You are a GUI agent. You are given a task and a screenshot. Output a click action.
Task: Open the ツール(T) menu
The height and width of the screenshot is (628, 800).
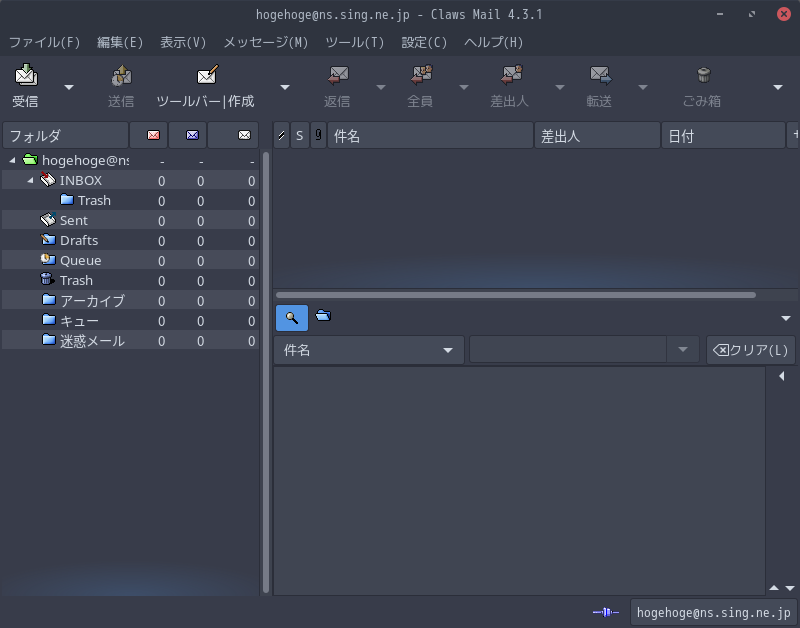pos(355,42)
